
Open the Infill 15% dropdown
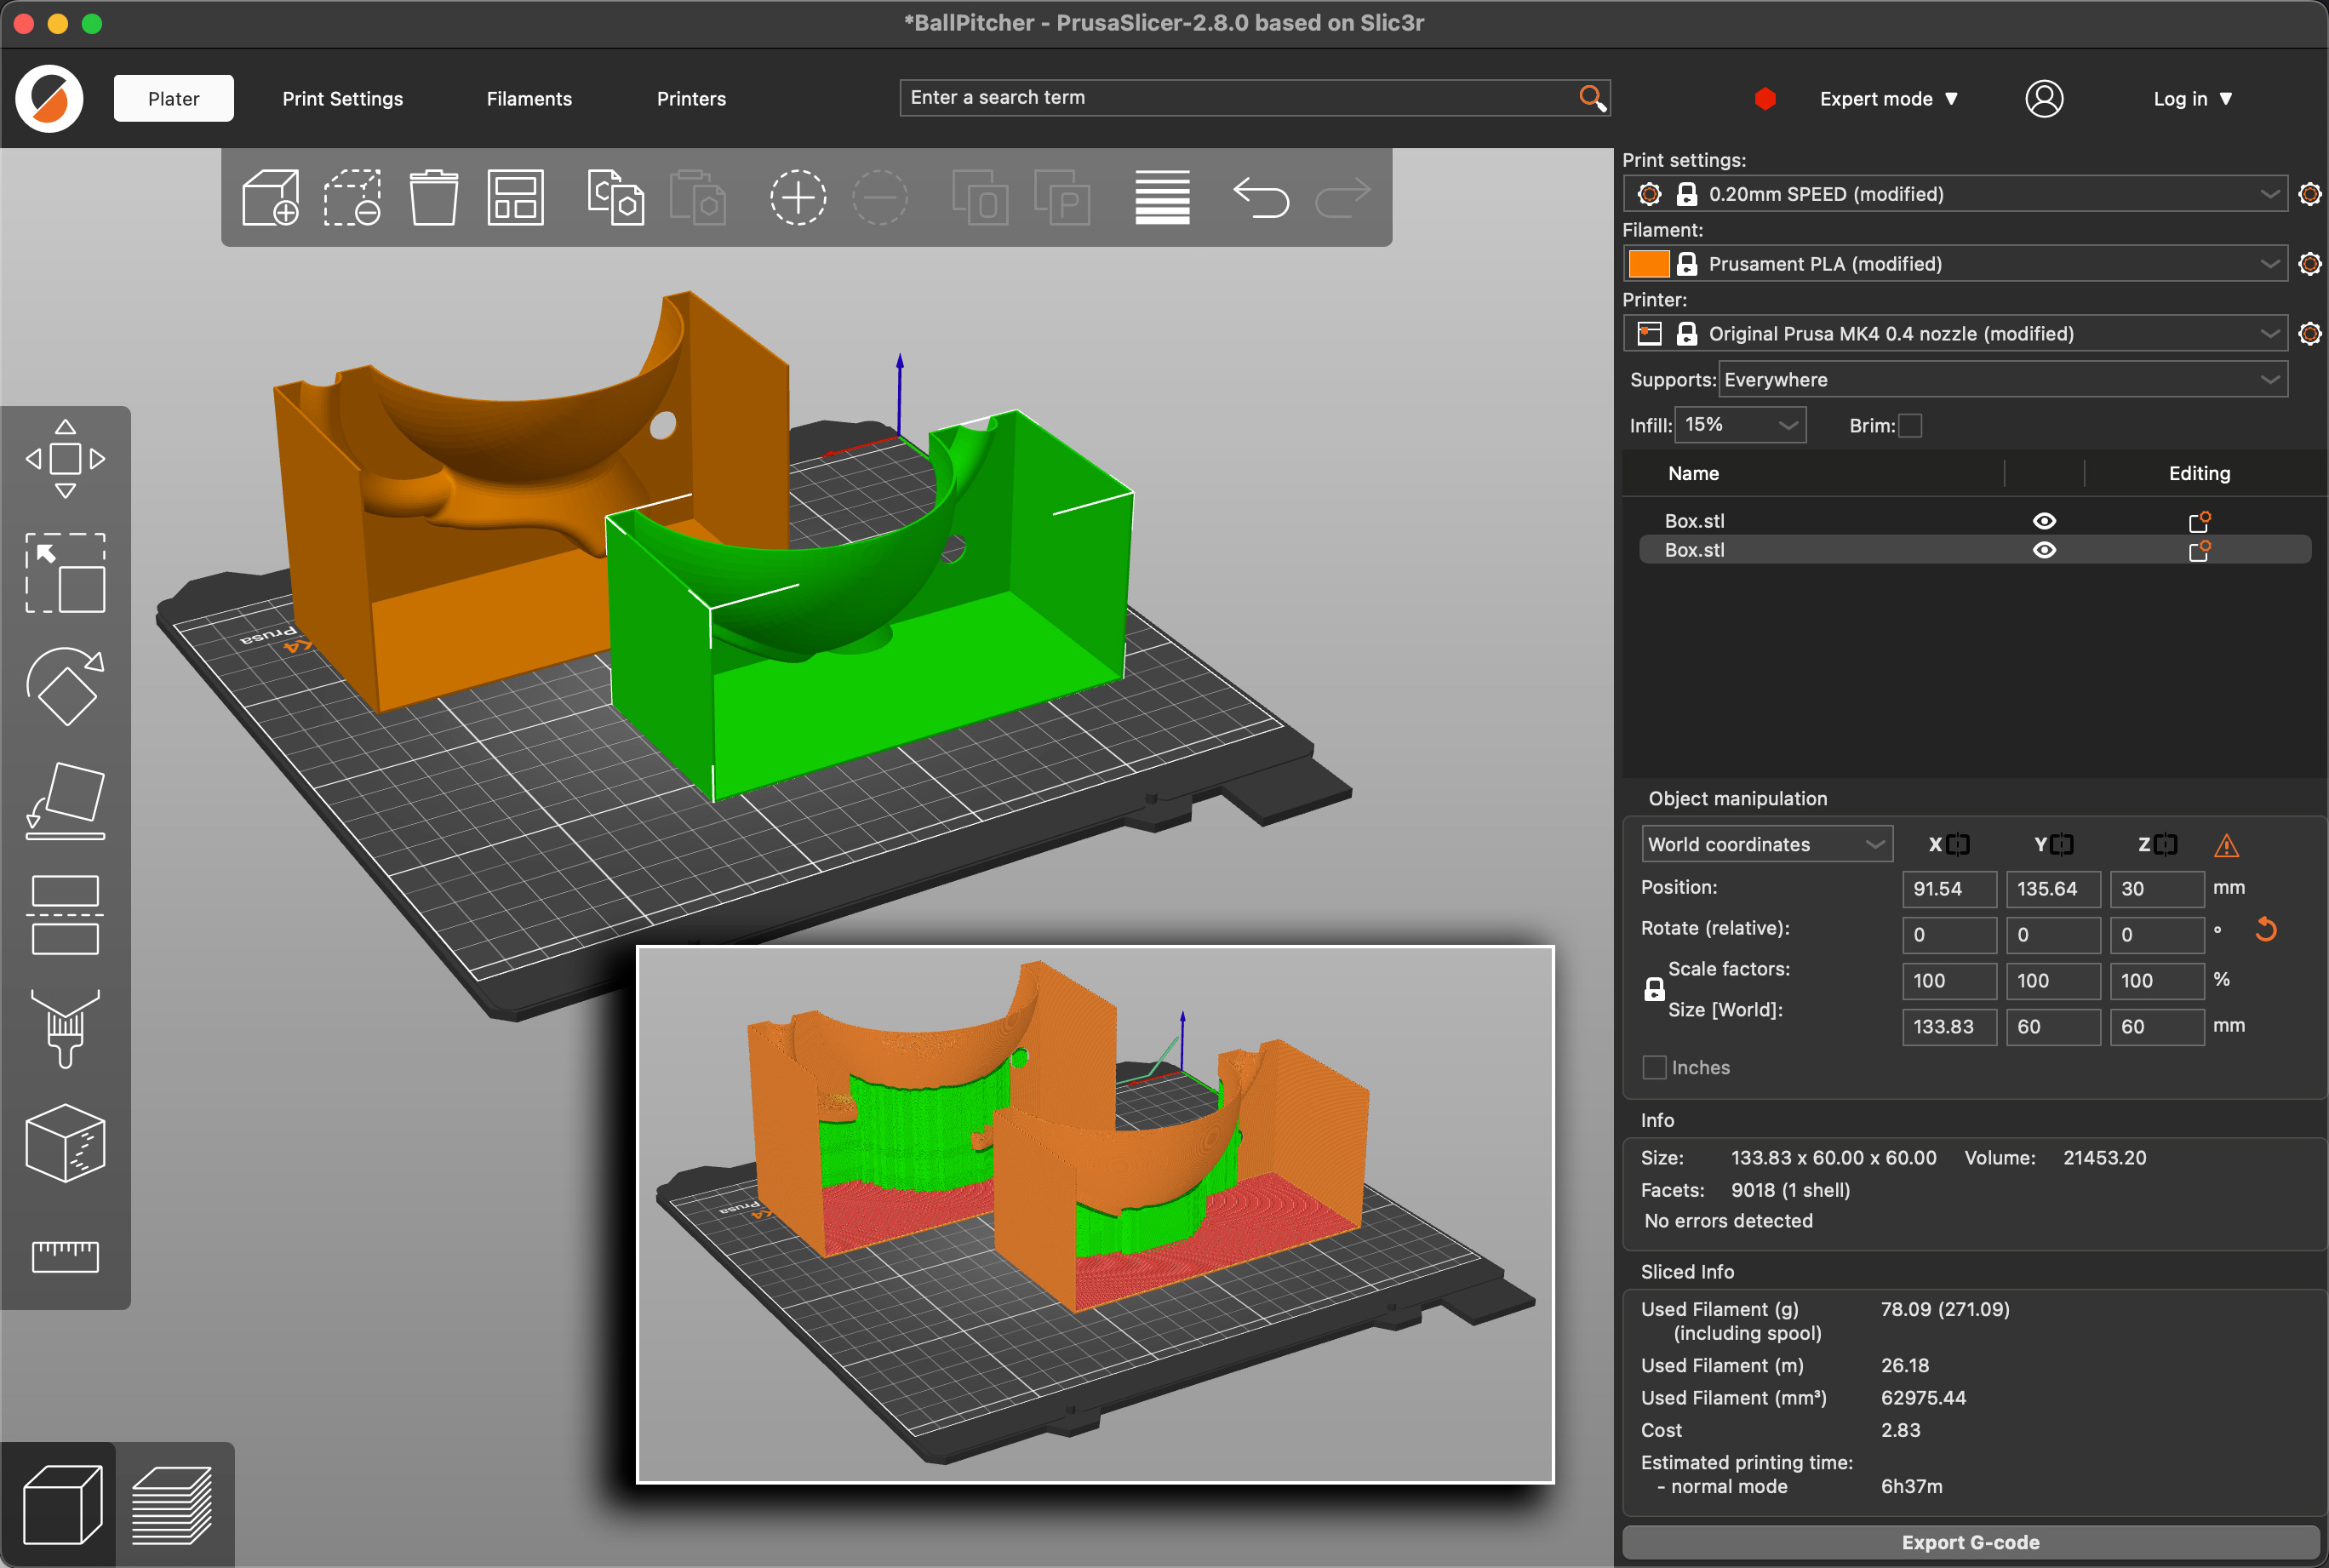pos(1741,425)
